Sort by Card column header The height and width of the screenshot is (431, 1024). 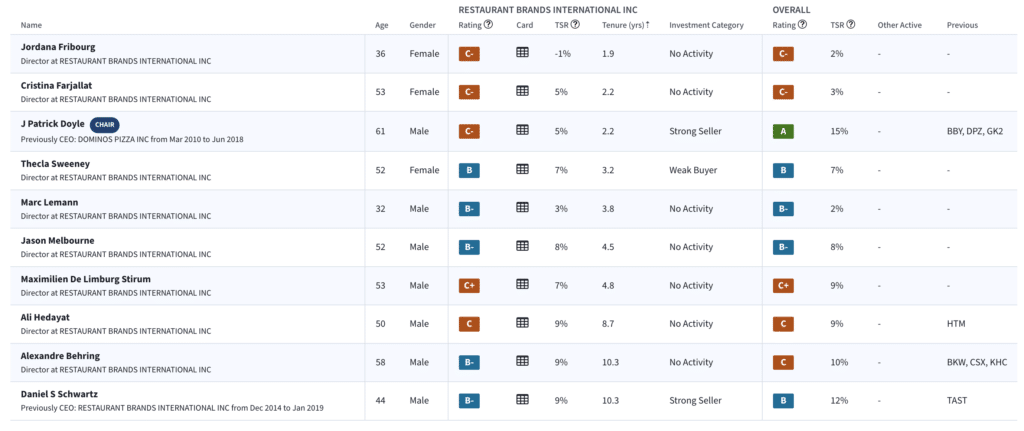[524, 25]
